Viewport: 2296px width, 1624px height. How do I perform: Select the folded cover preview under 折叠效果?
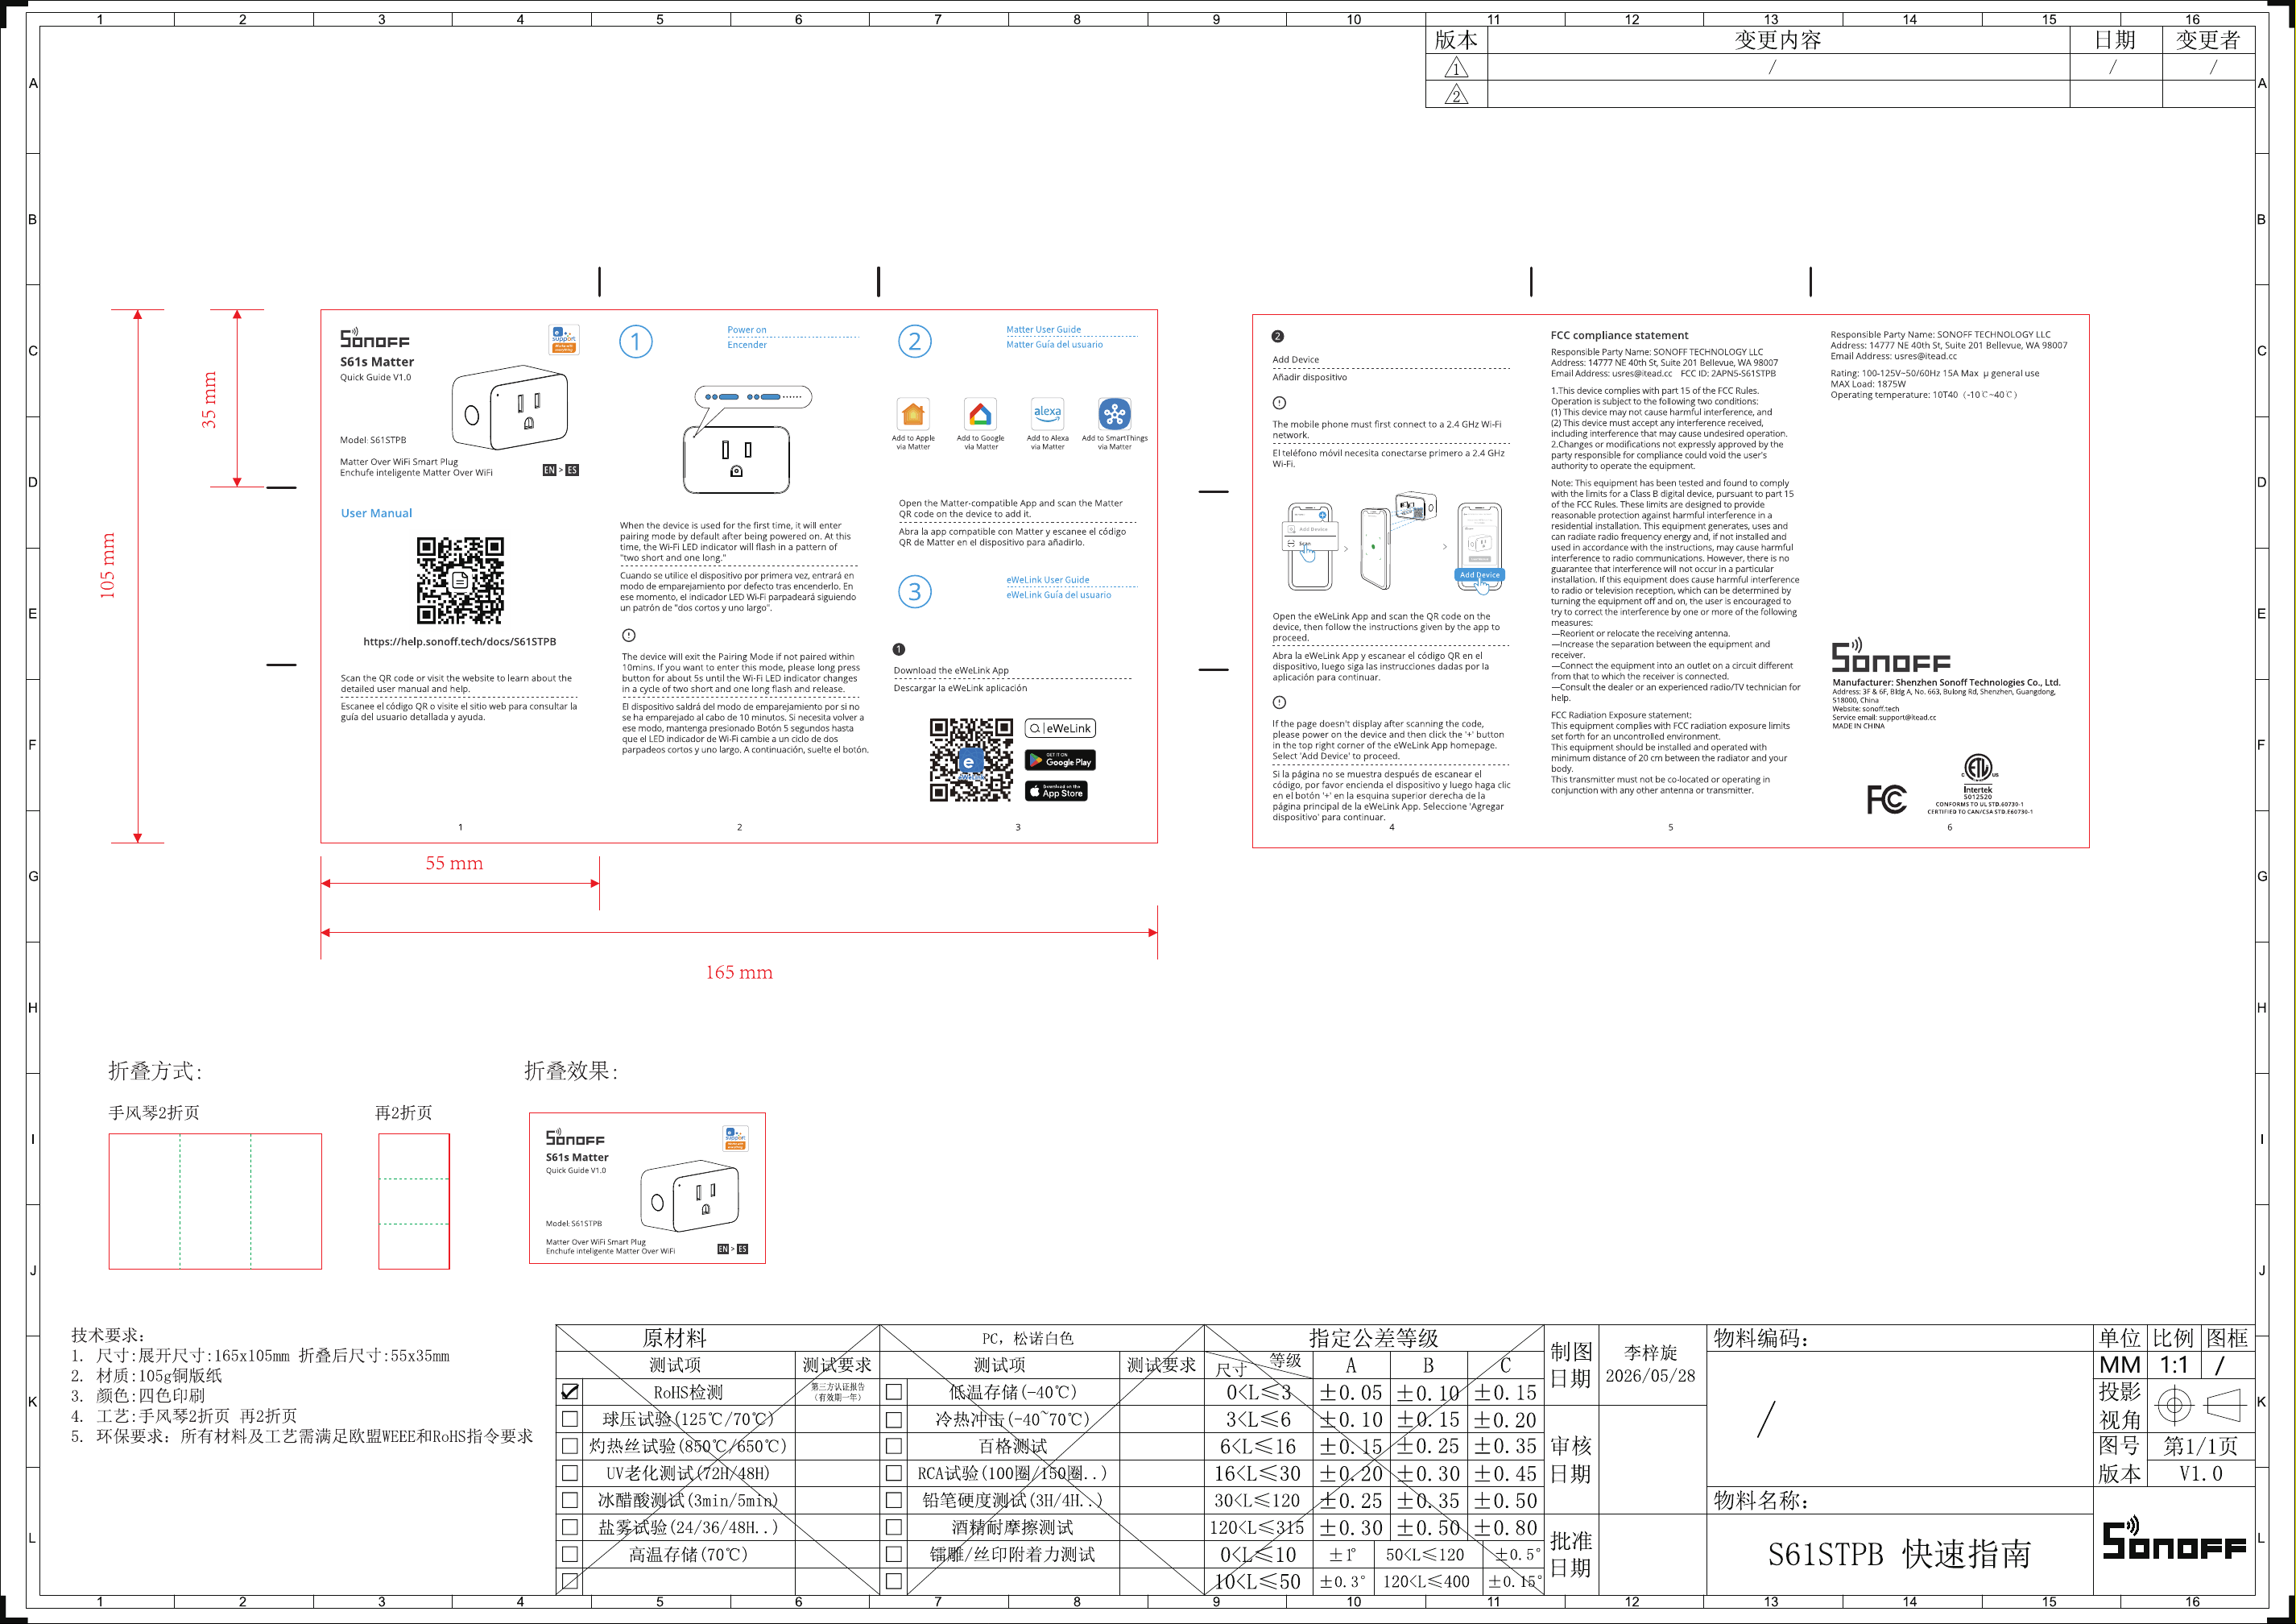(647, 1188)
